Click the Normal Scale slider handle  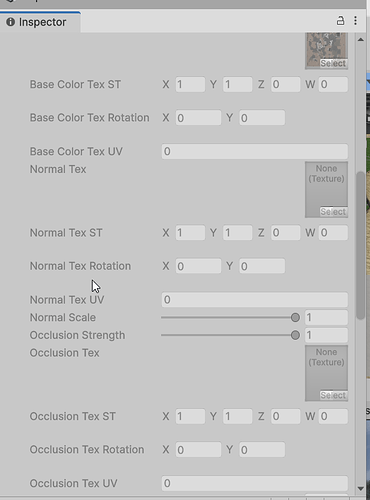[295, 318]
